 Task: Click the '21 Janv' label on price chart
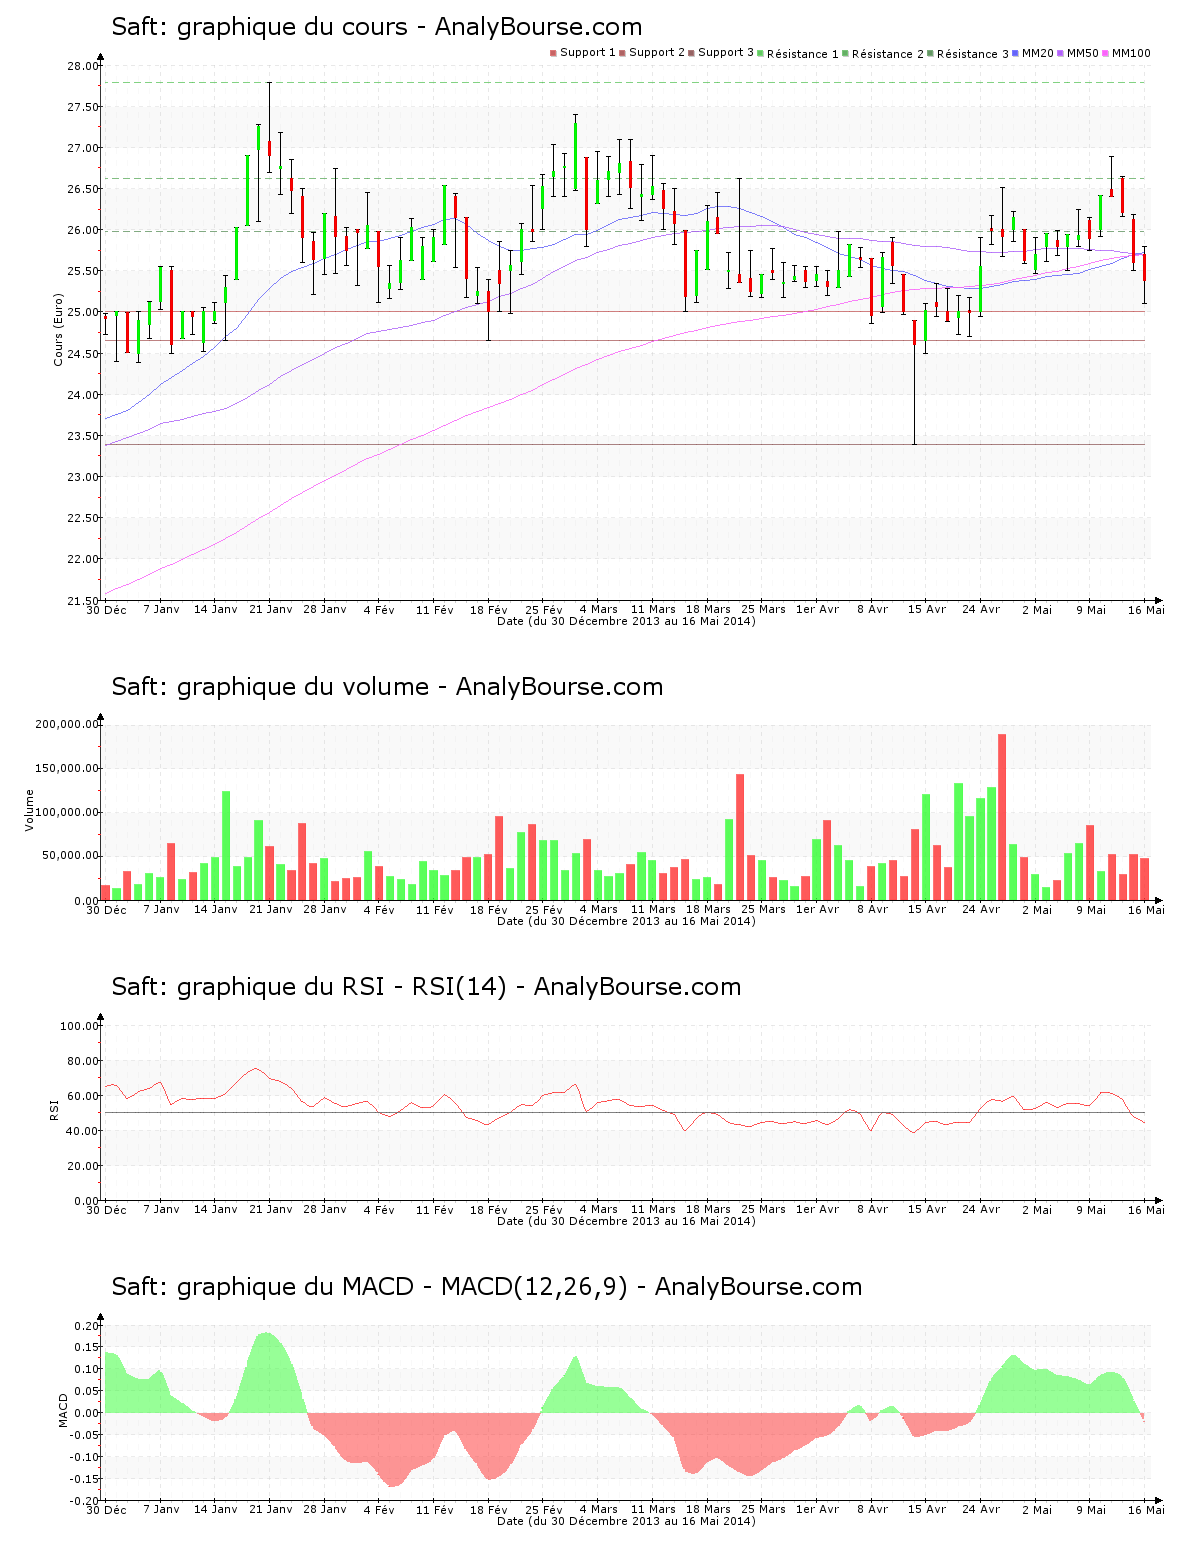[x=271, y=609]
